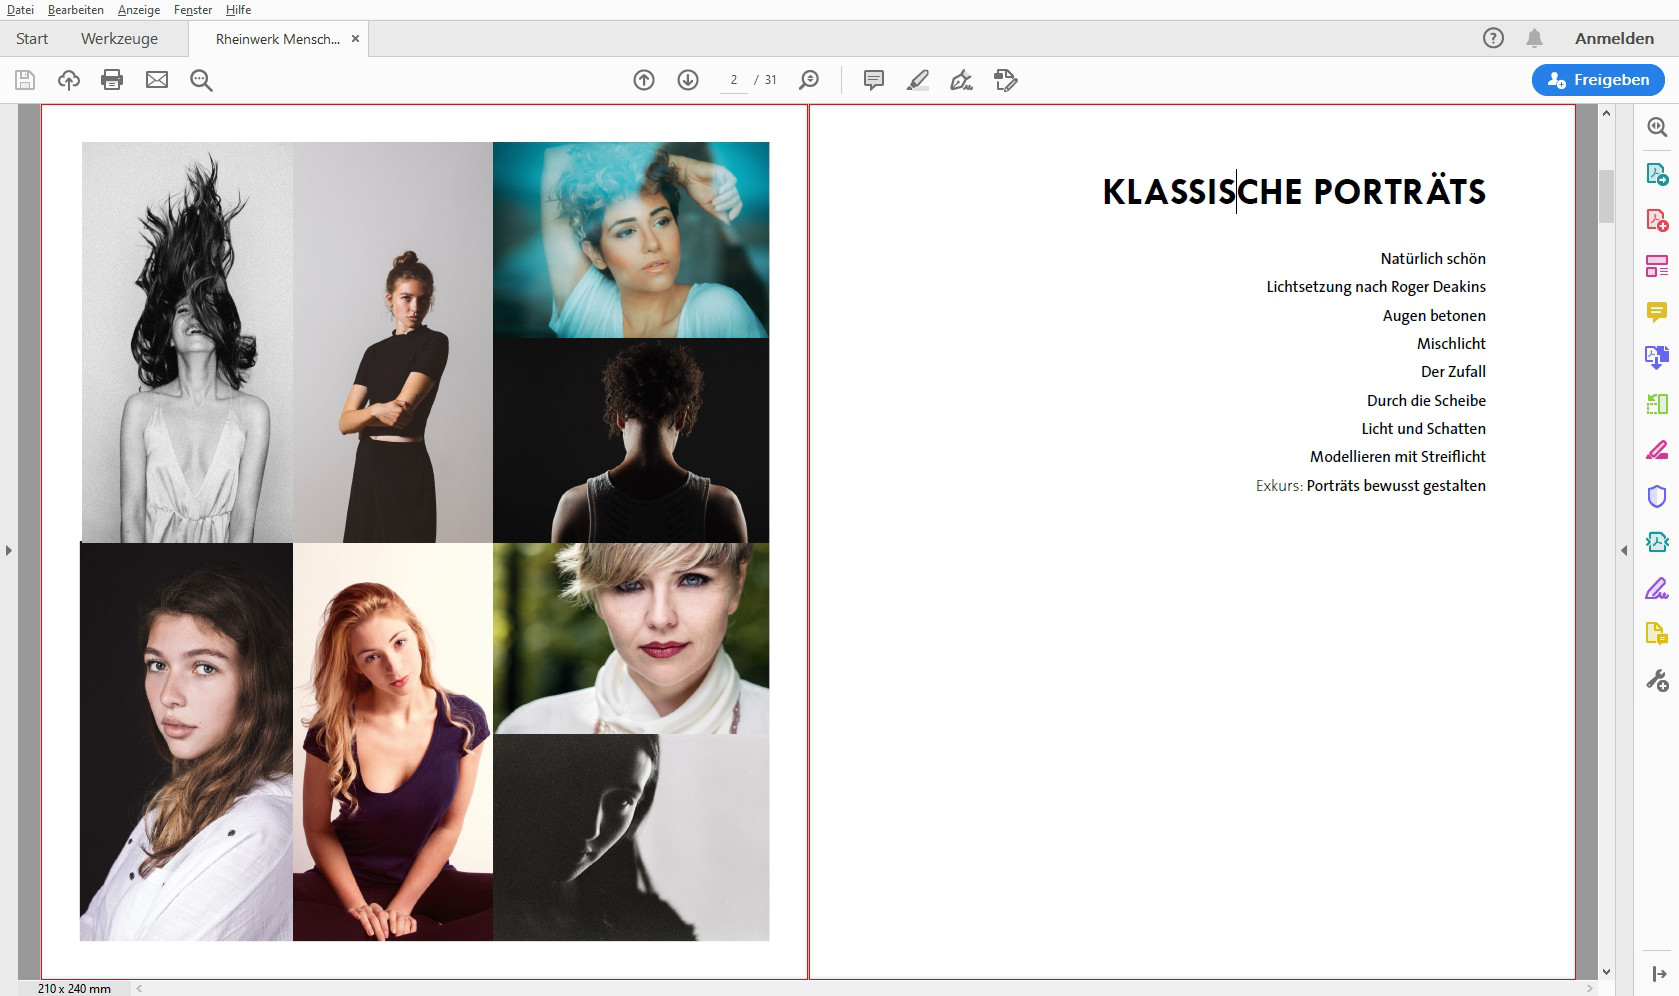Click horizontal scrollbar right arrow
This screenshot has width=1679, height=996.
click(x=1590, y=989)
